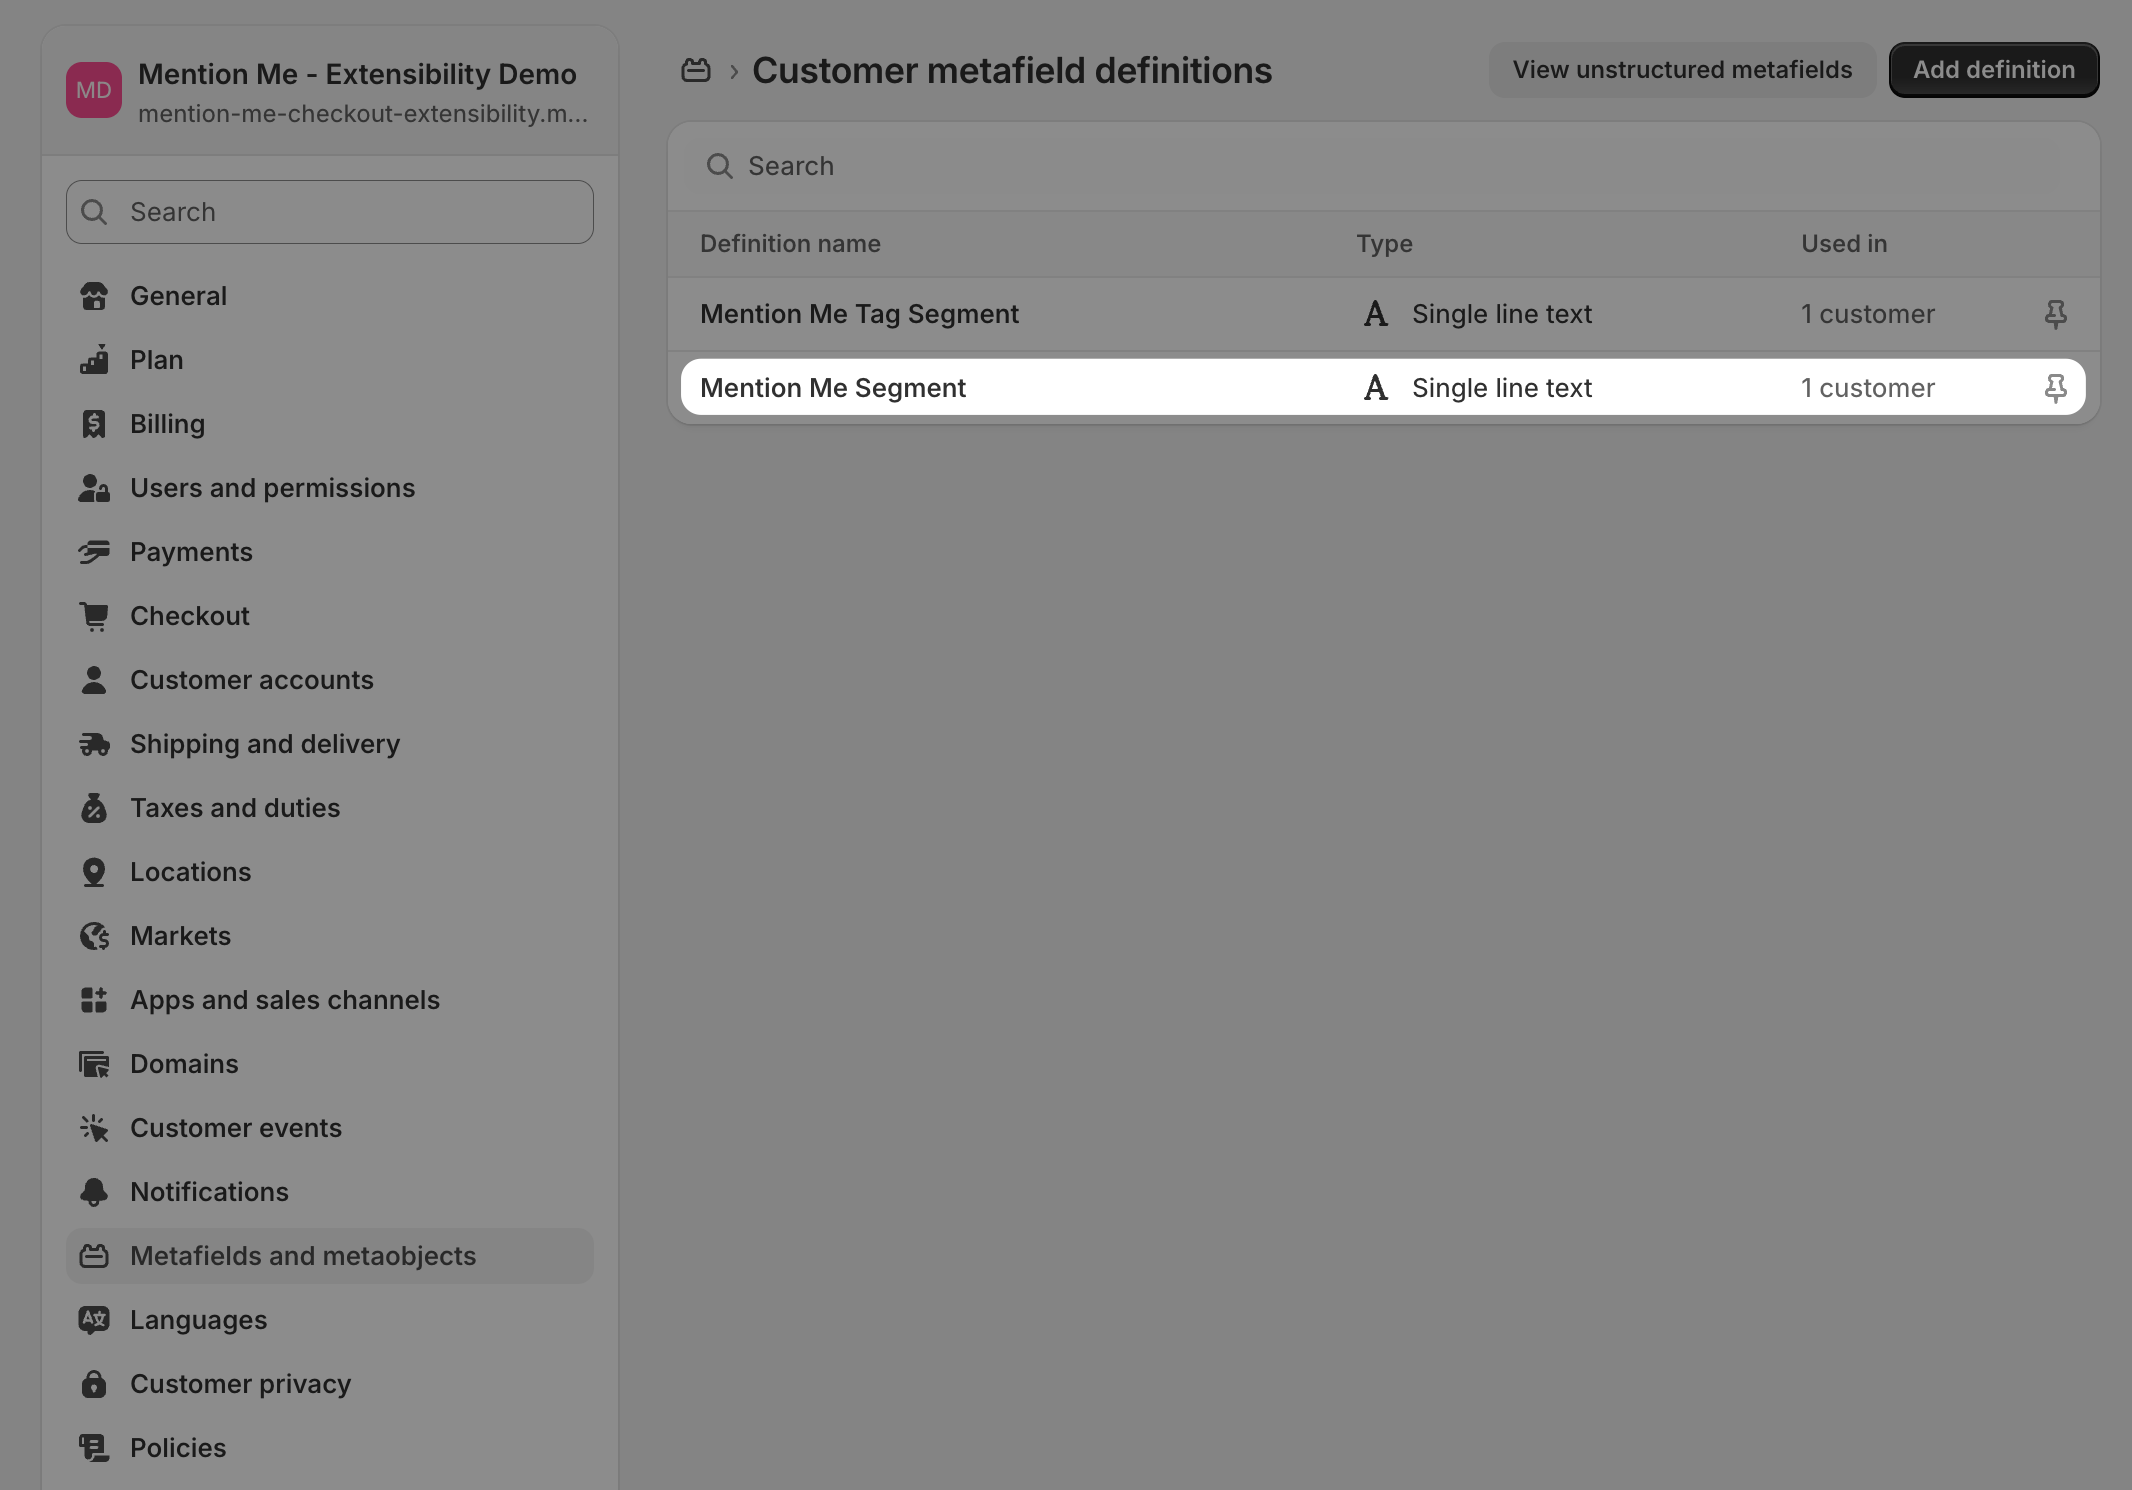Image resolution: width=2132 pixels, height=1490 pixels.
Task: Click the Shipping and delivery truck icon
Action: (95, 744)
